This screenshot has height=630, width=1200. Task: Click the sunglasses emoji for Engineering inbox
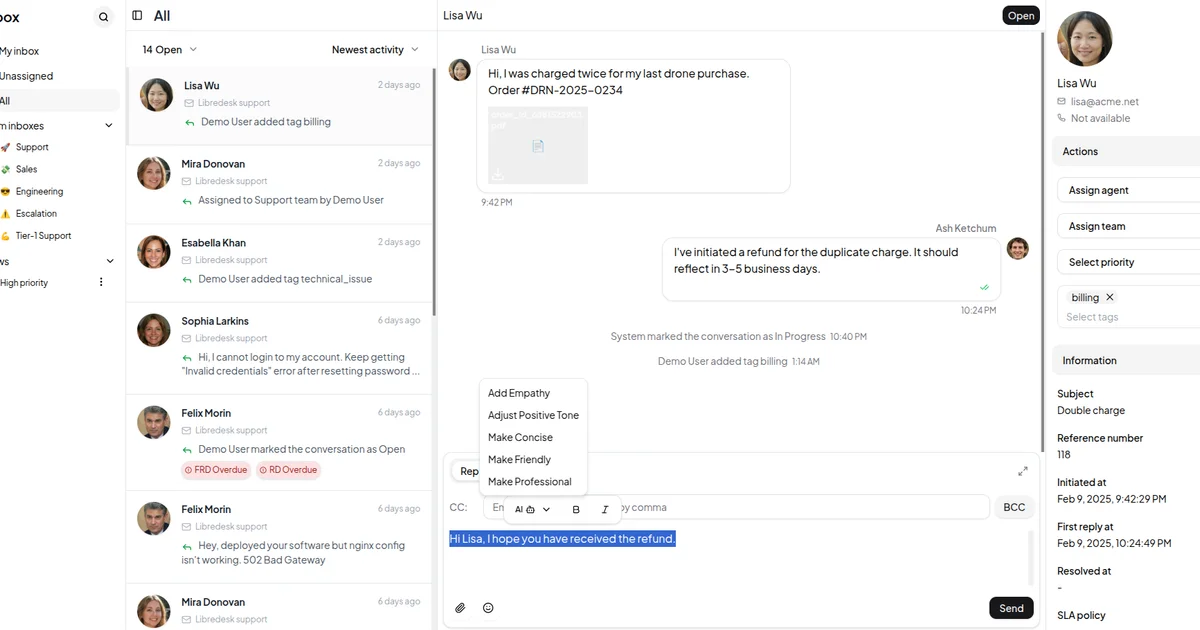[x=5, y=191]
